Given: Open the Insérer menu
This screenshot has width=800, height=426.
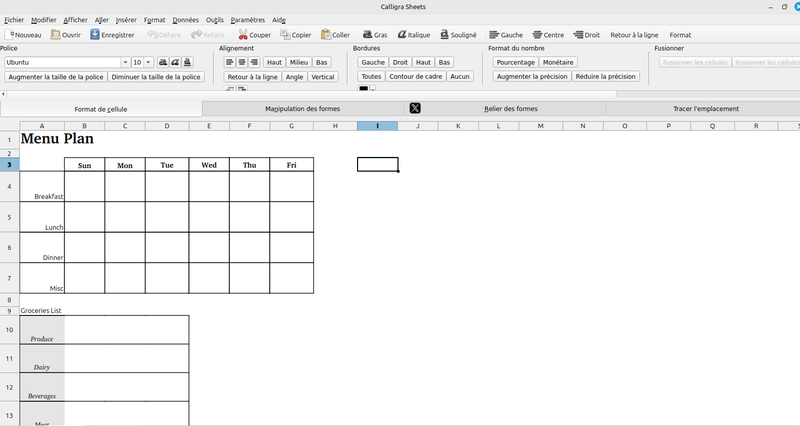Looking at the screenshot, I should pos(126,20).
